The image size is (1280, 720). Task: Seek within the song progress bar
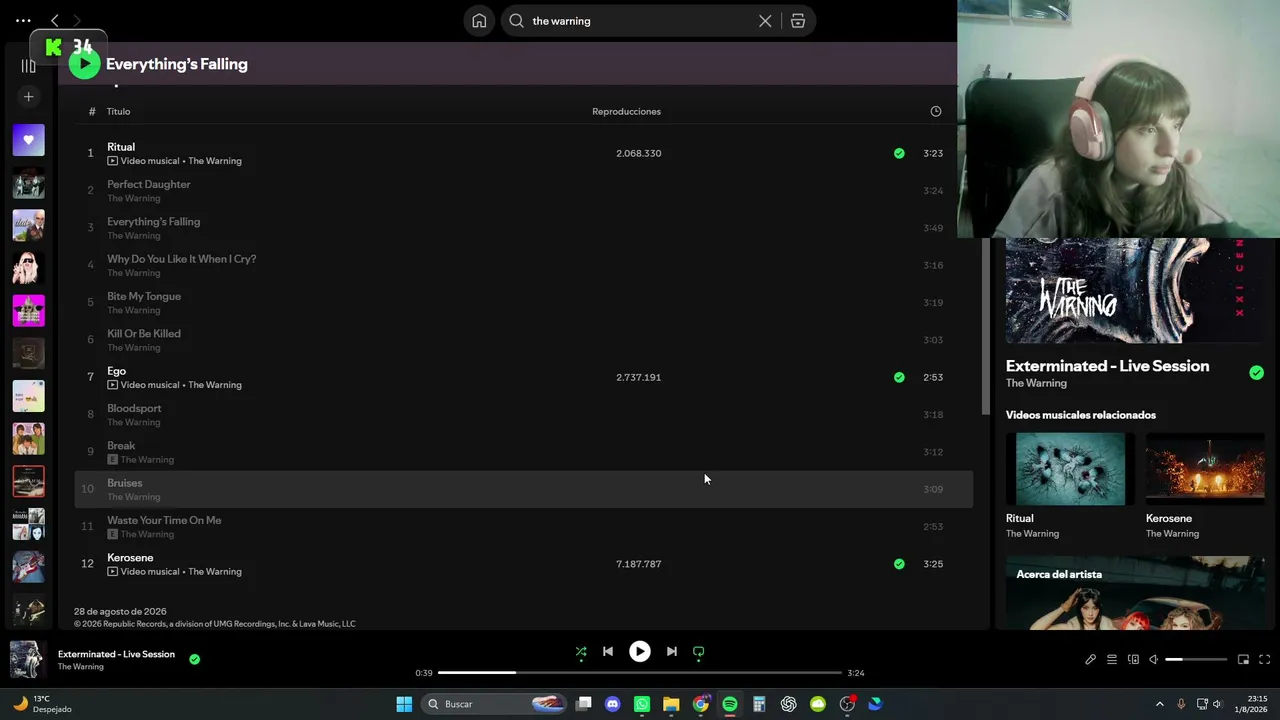point(640,673)
